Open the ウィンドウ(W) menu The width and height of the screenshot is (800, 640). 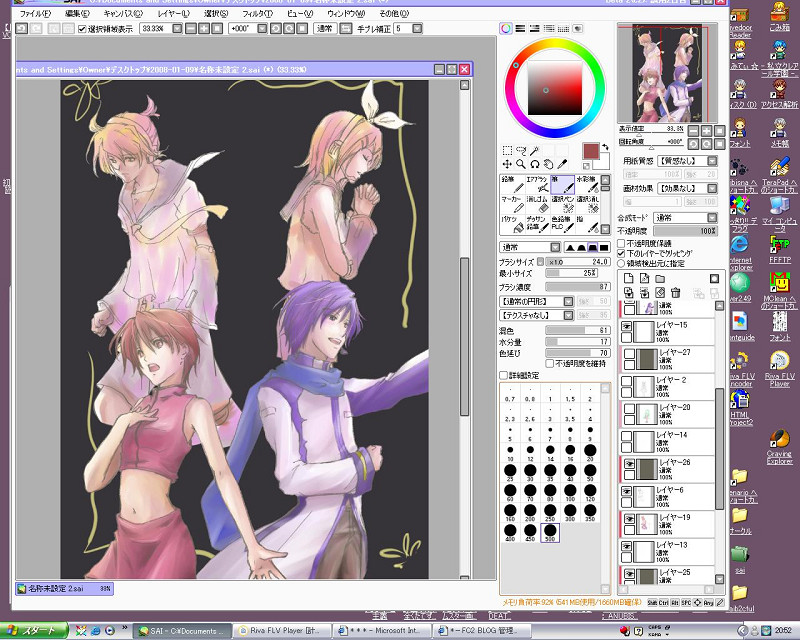pyautogui.click(x=346, y=13)
